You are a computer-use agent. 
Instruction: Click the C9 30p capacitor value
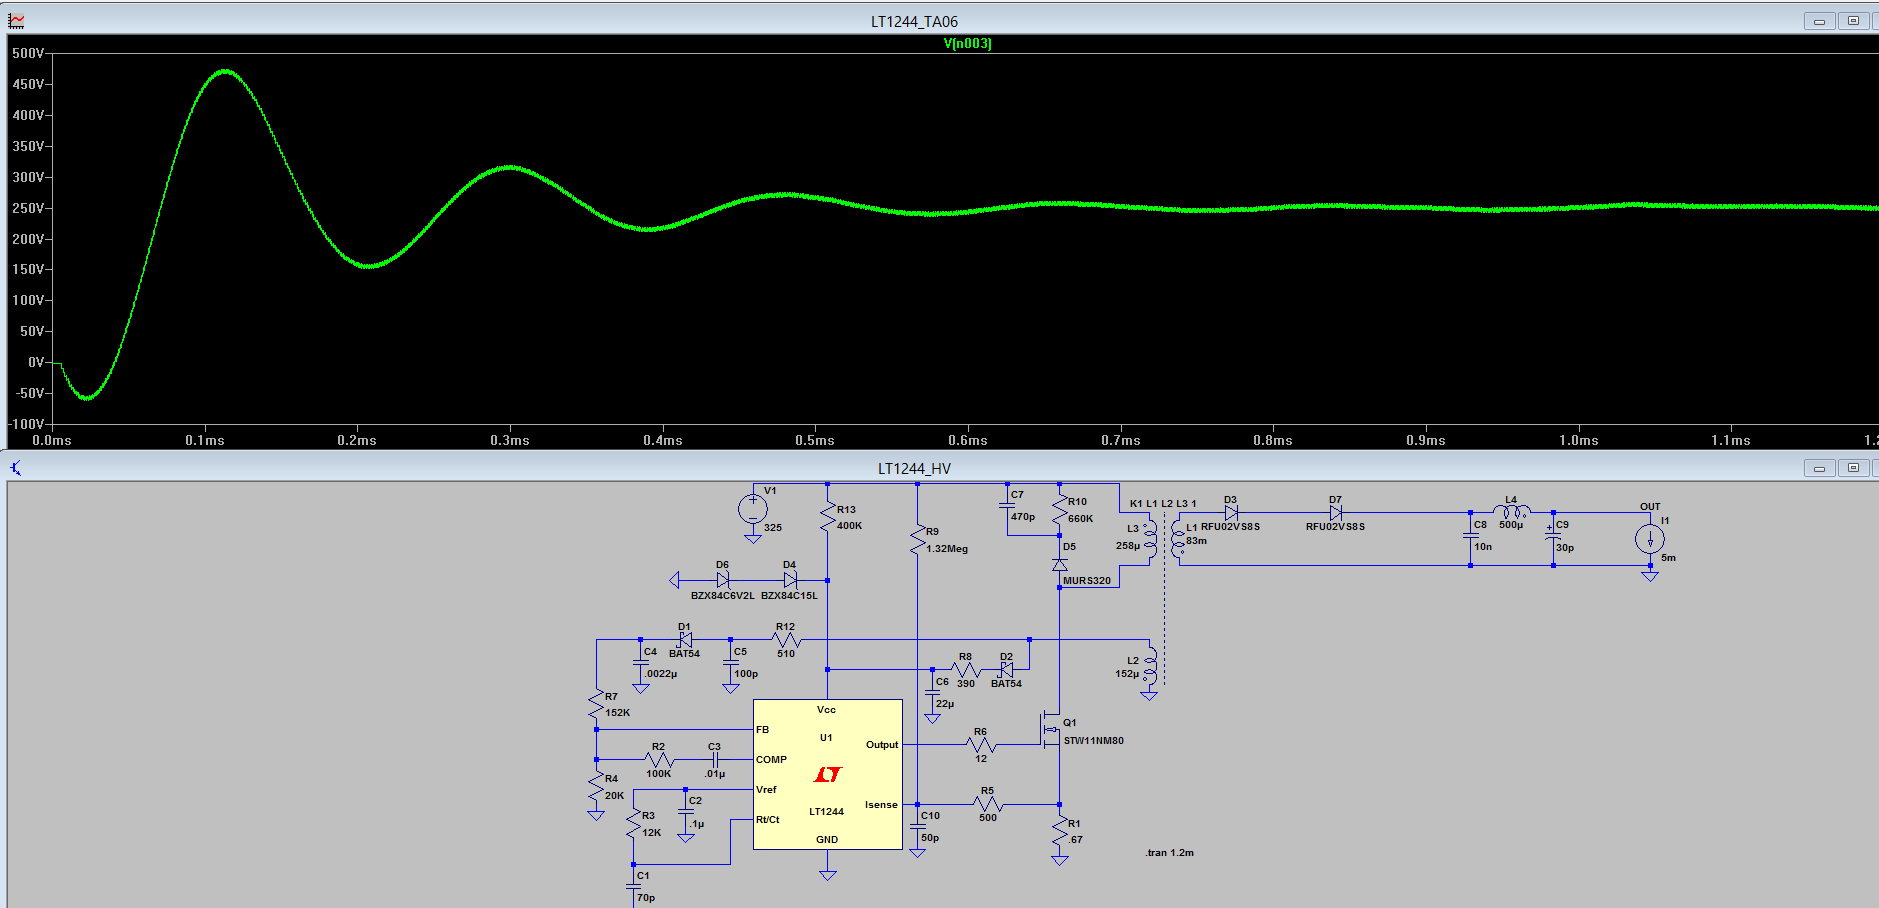1565,547
